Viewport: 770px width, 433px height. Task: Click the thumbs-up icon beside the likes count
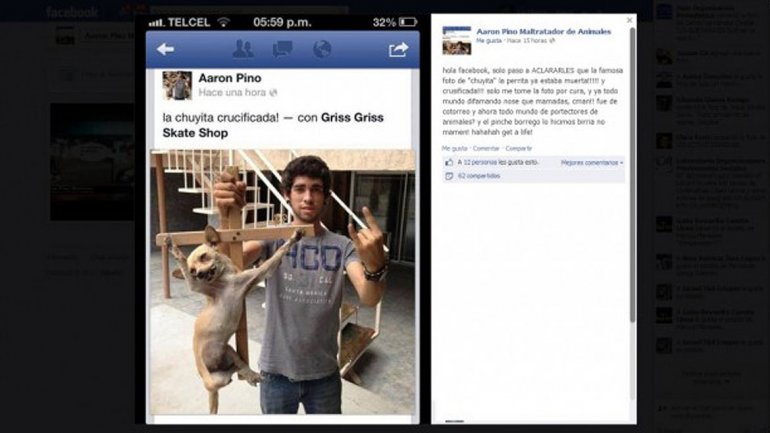click(449, 162)
